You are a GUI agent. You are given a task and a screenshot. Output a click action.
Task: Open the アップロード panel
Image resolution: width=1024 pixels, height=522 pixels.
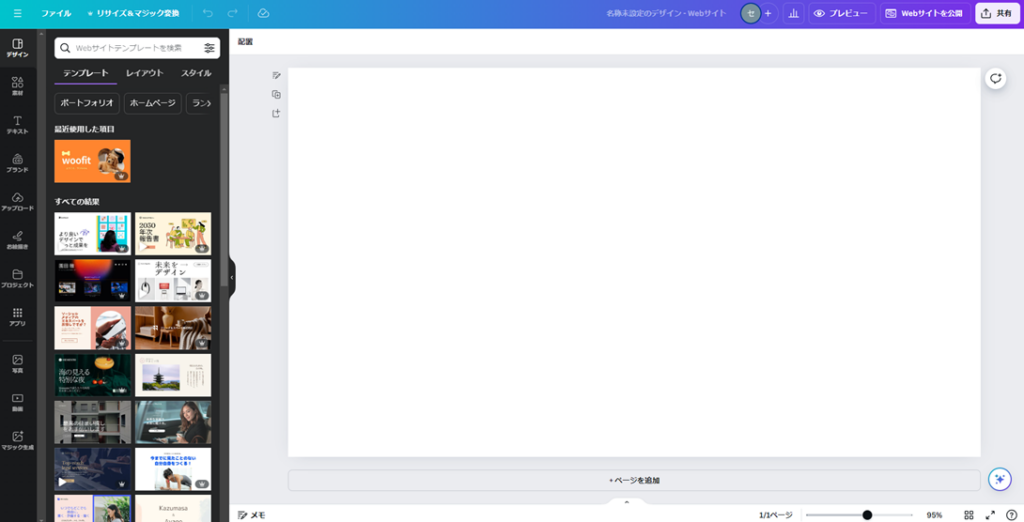pos(17,201)
